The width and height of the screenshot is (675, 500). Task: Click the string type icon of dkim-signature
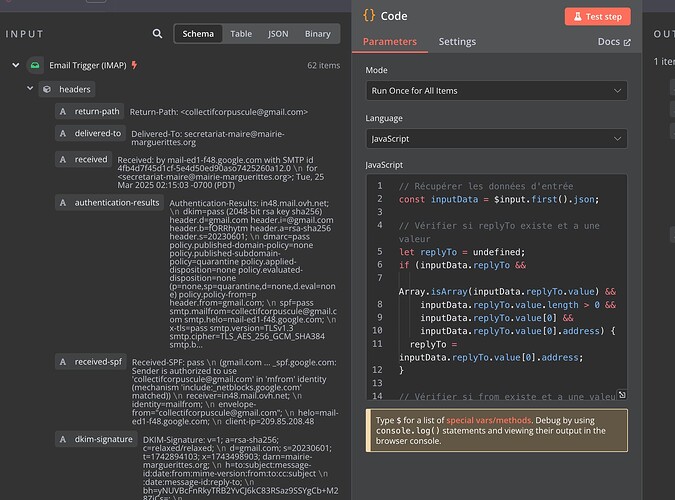(x=63, y=439)
